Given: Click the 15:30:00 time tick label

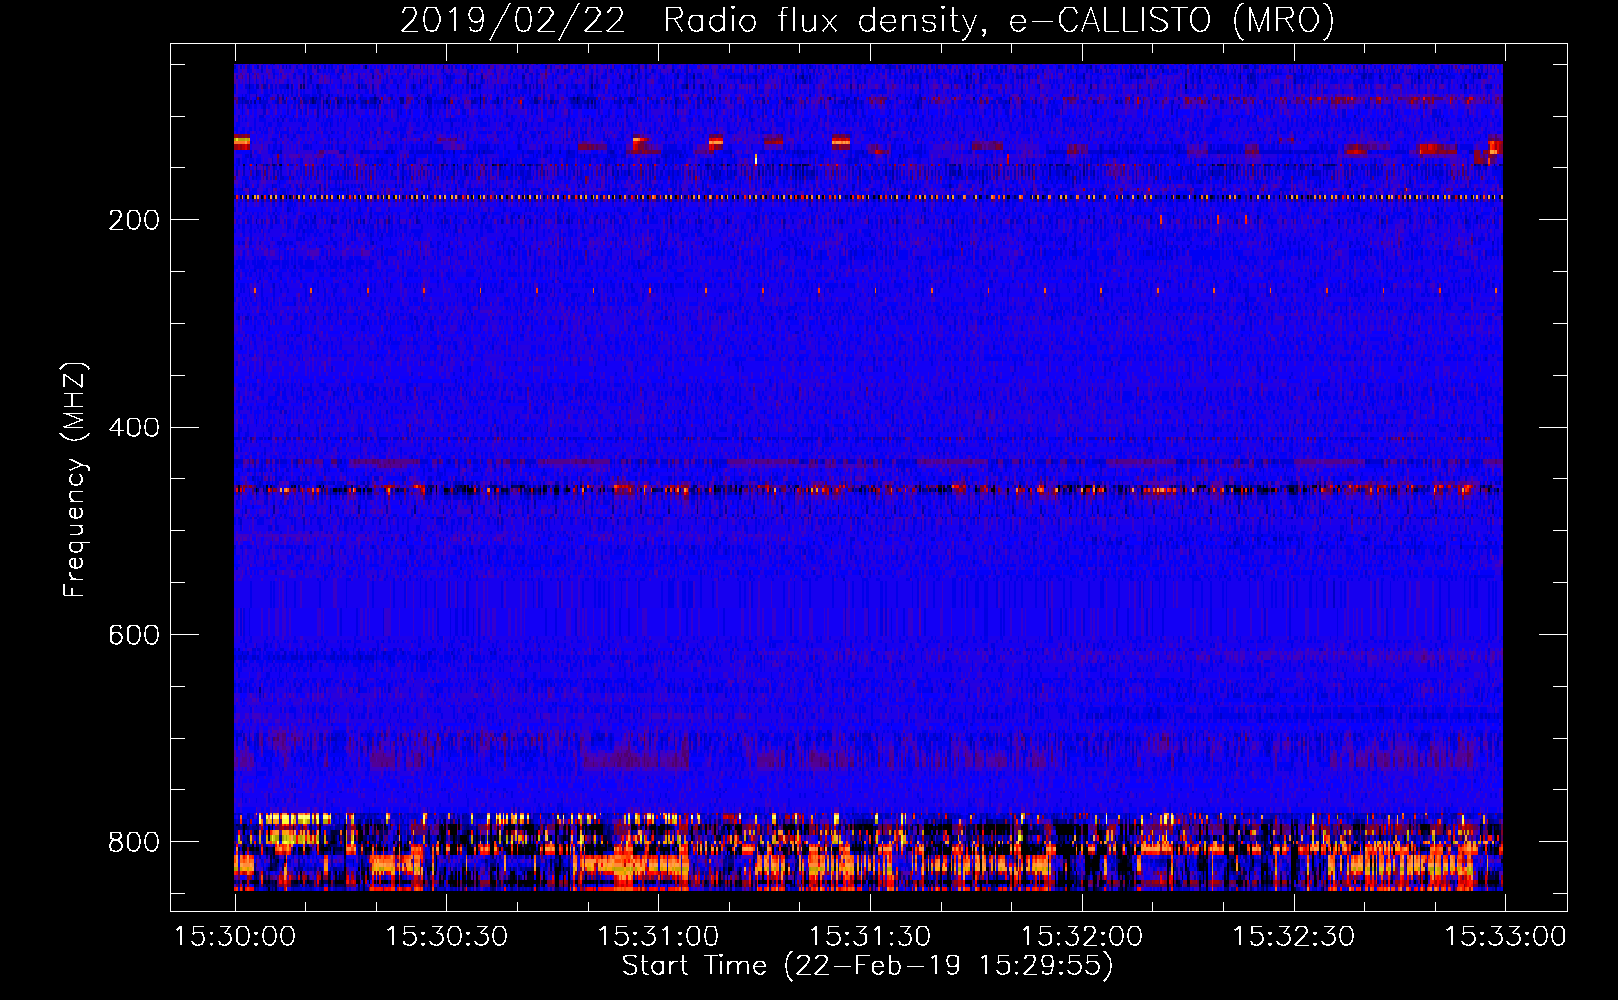Looking at the screenshot, I should click(x=235, y=936).
